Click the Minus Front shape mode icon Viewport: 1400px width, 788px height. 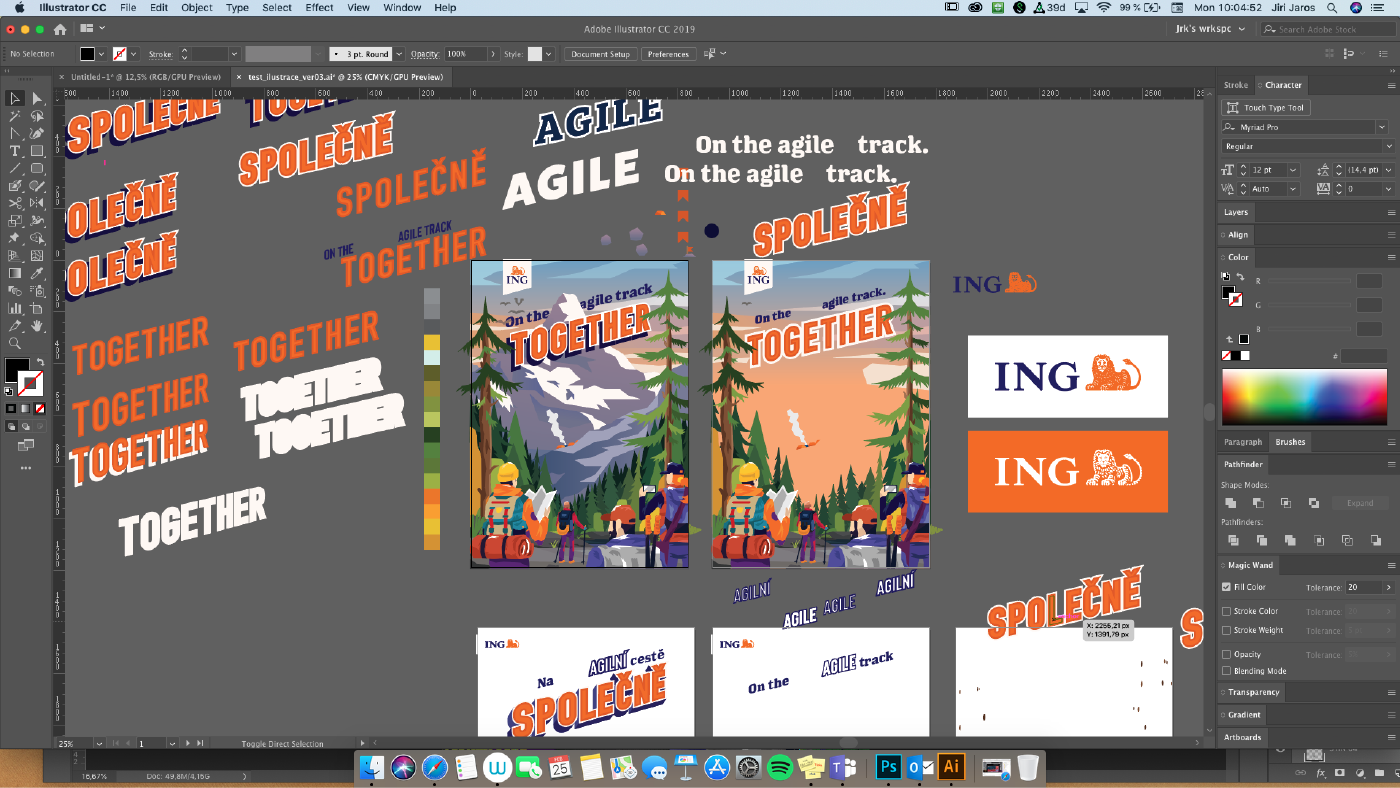pyautogui.click(x=1258, y=503)
